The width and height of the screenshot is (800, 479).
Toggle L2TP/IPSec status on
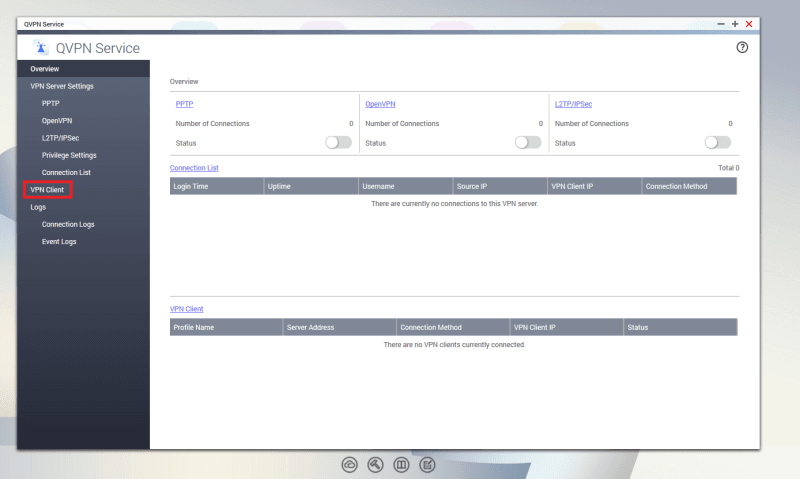tap(718, 143)
